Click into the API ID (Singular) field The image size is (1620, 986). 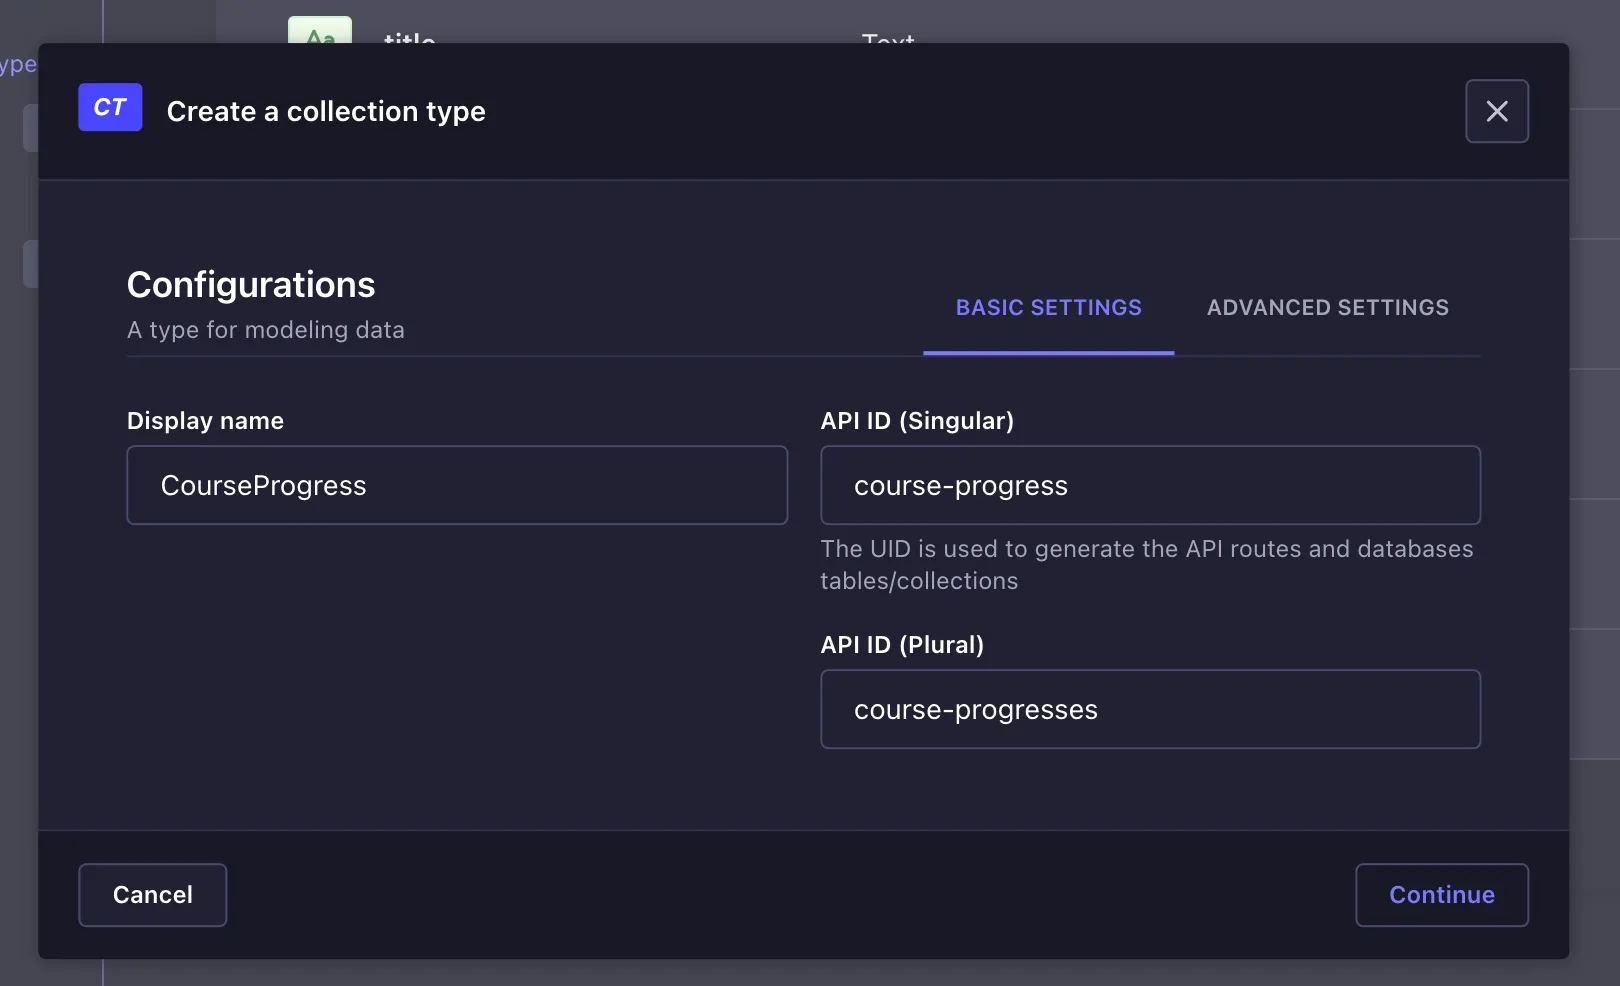point(1150,485)
